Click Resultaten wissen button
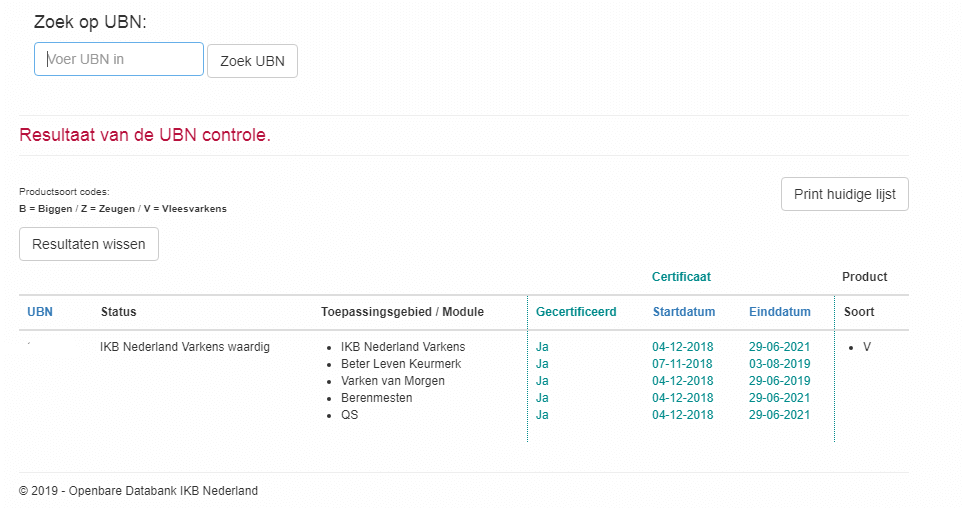The image size is (969, 508). tap(89, 244)
